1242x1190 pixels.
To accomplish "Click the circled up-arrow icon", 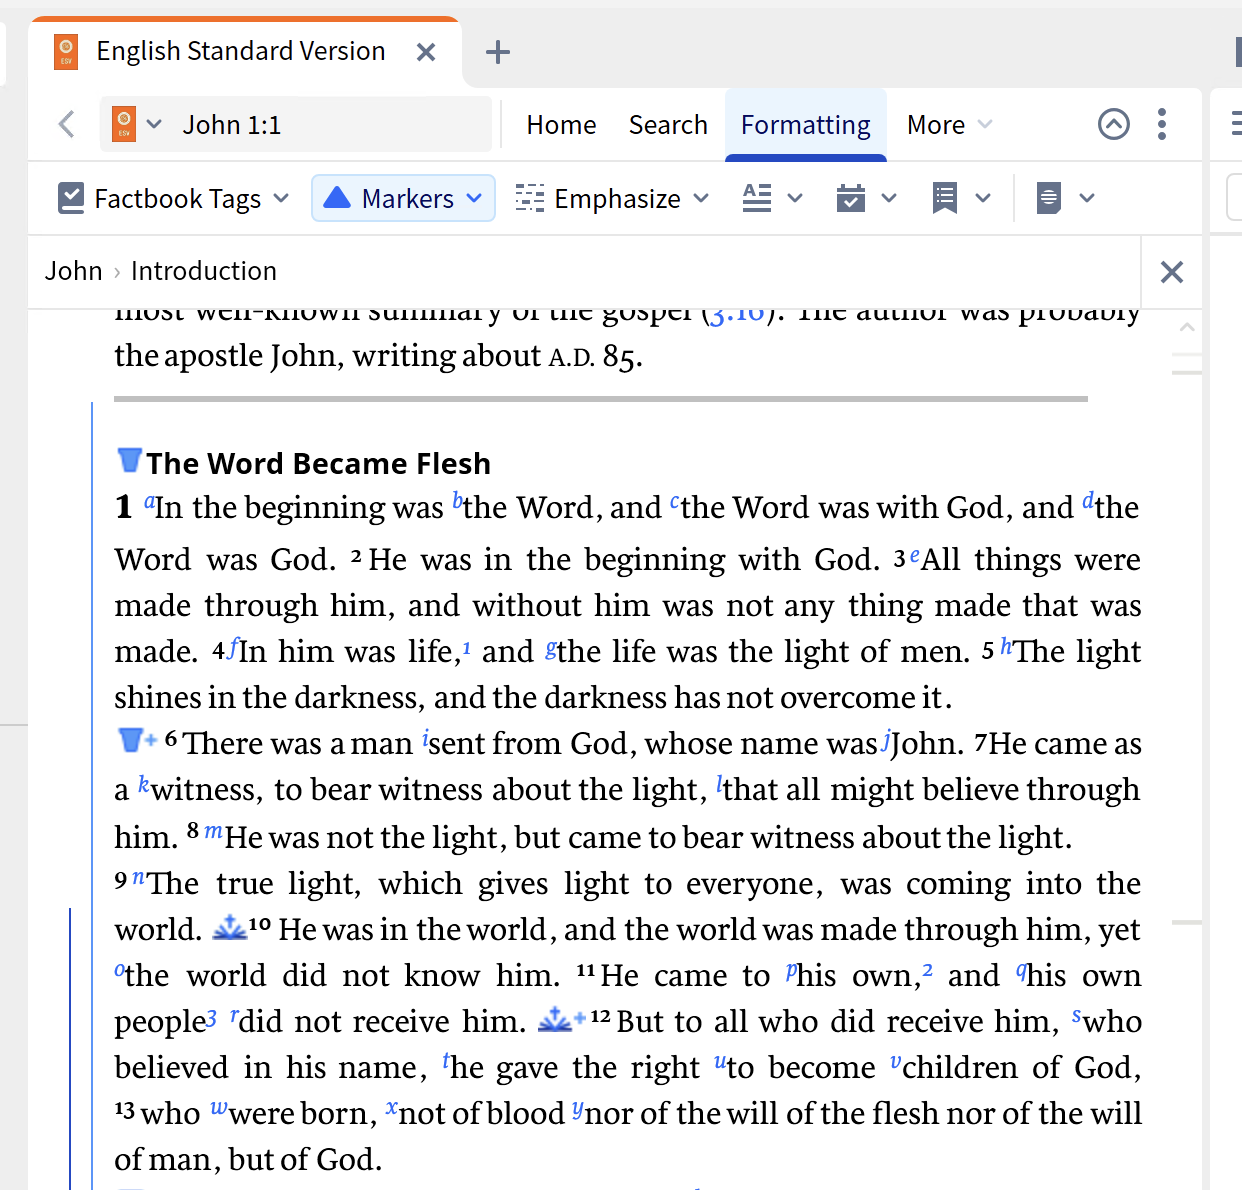I will point(1114,124).
